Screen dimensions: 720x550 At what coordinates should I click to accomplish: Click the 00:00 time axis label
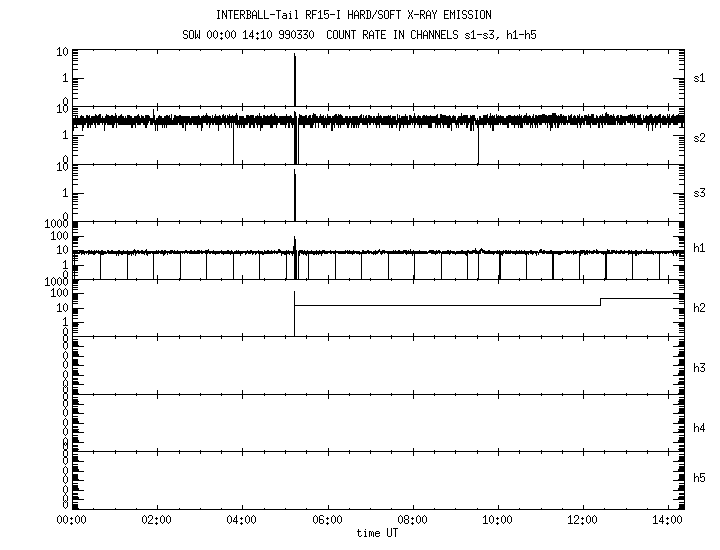pos(72,520)
